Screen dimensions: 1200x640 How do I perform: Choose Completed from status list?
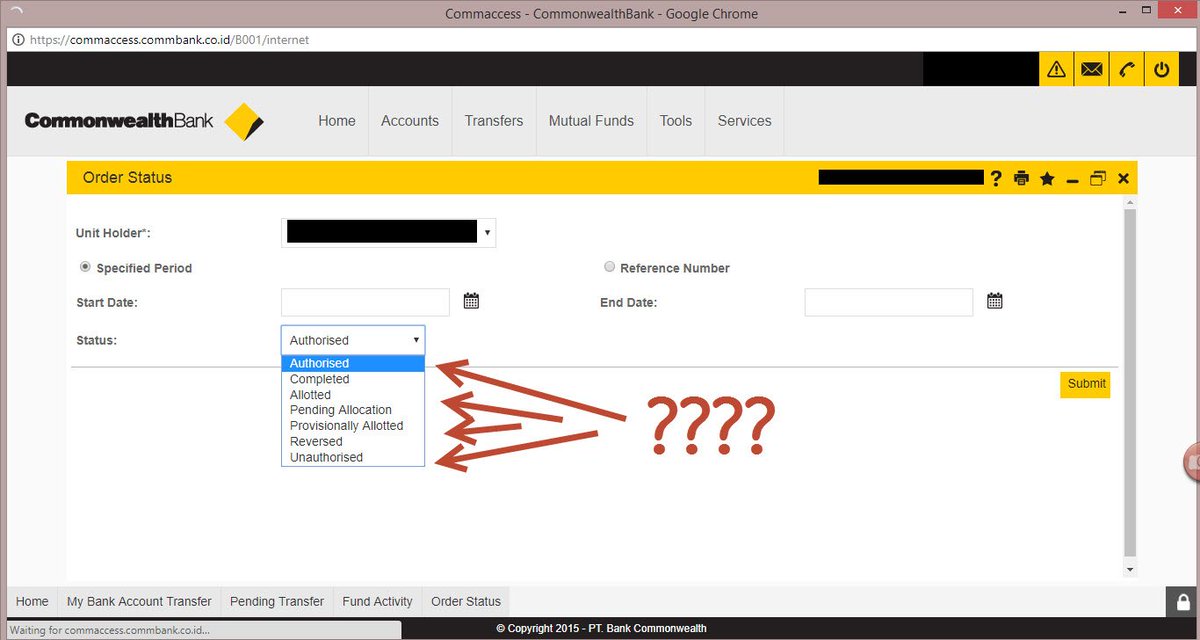(x=353, y=379)
